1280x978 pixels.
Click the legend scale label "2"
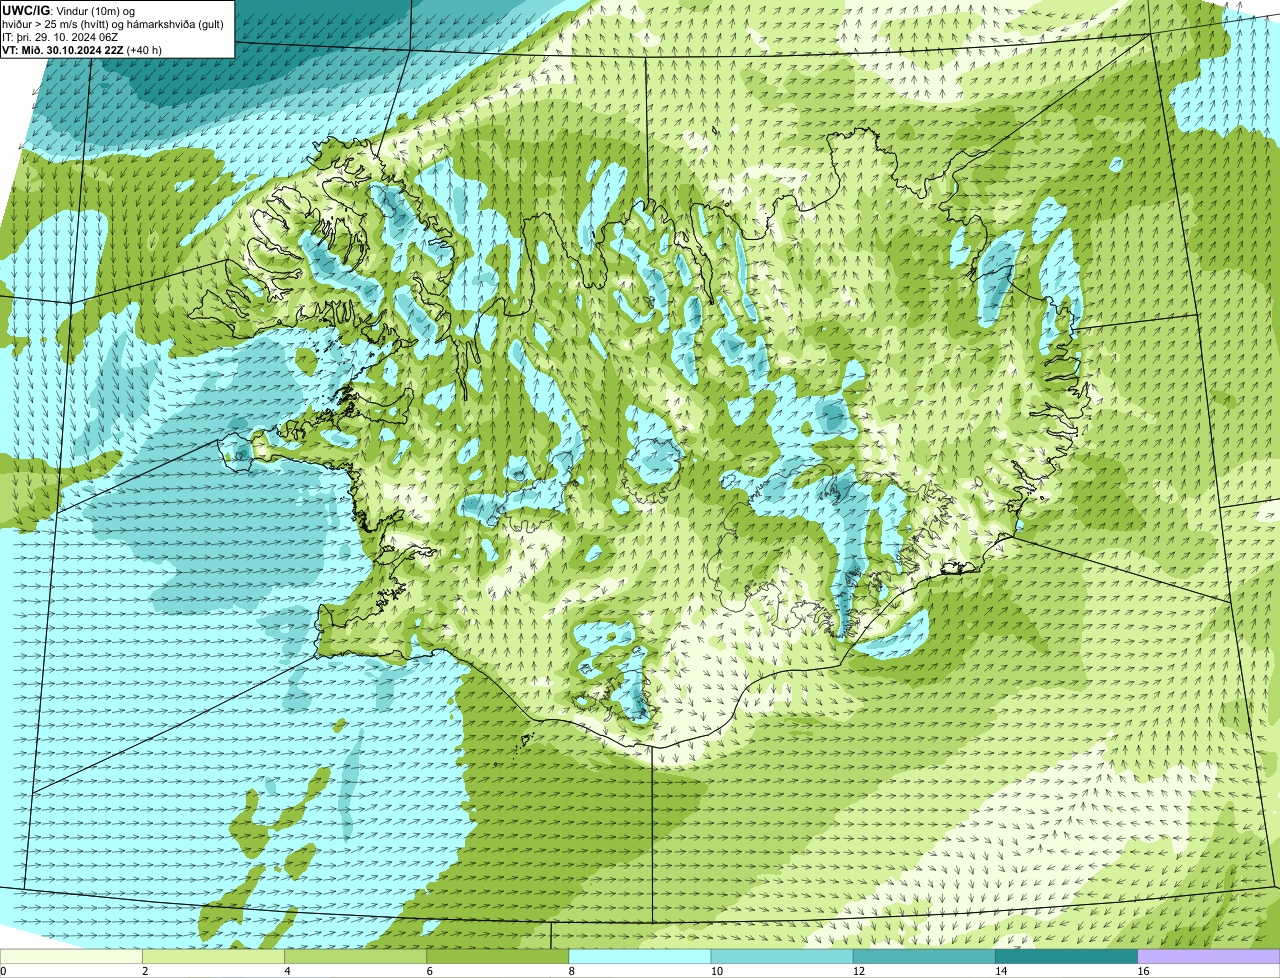[145, 971]
